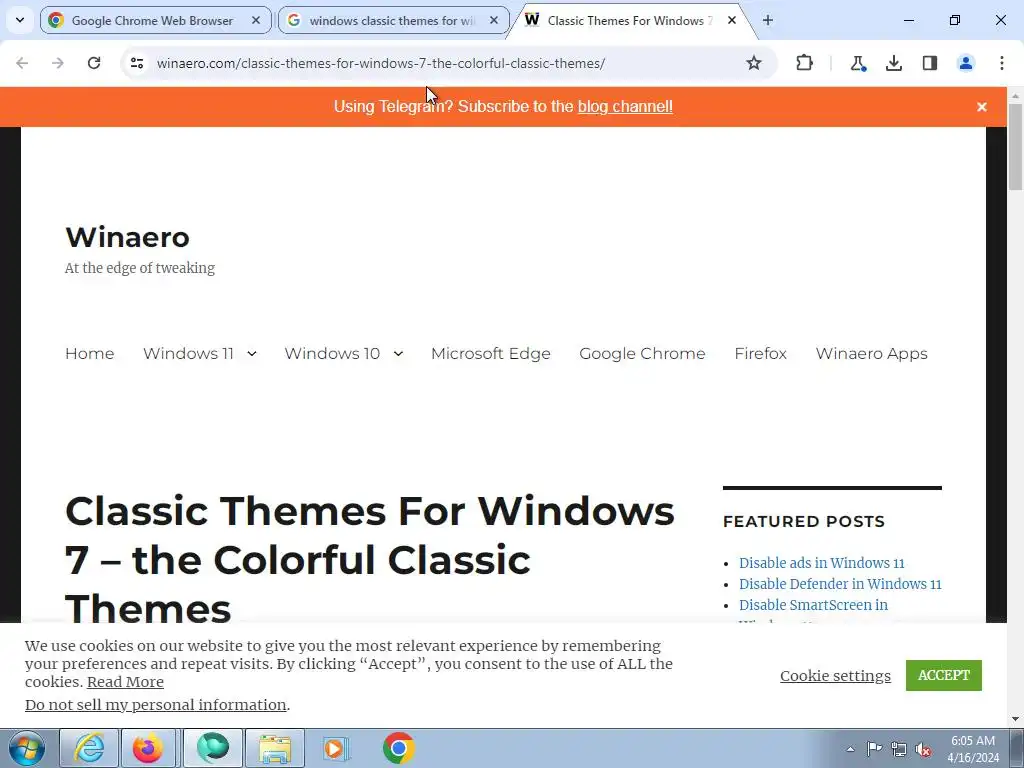Open Disable Defender in Windows 11 link
This screenshot has height=768, width=1024.
pyautogui.click(x=840, y=584)
